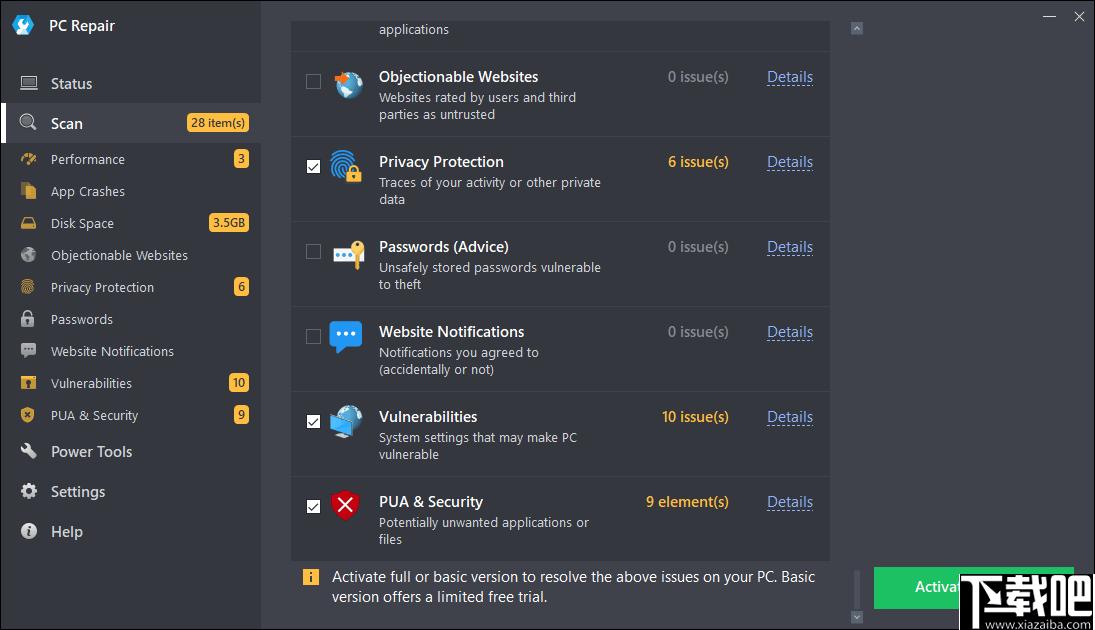Click the 3.5GB badge on Disk Space
This screenshot has width=1095, height=630.
229,223
